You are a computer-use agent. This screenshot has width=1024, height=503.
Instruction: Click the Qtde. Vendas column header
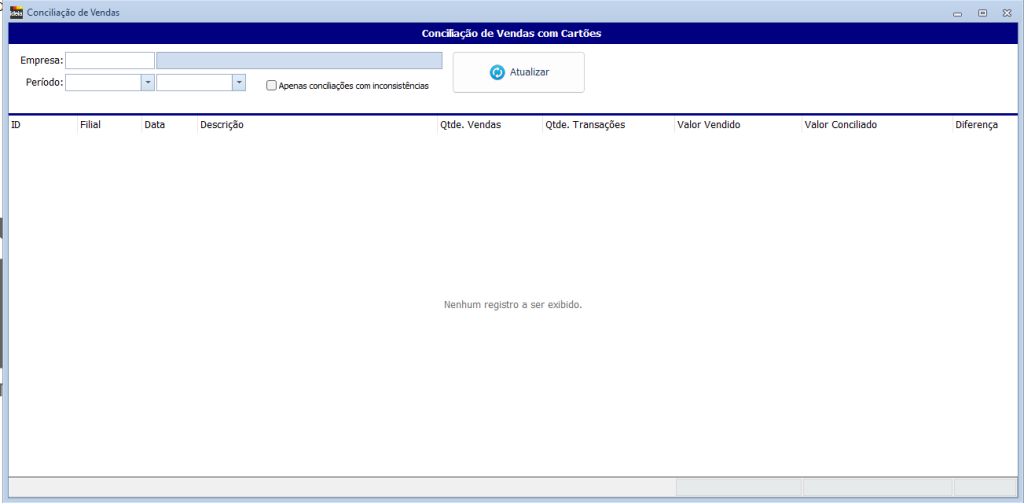coord(488,125)
